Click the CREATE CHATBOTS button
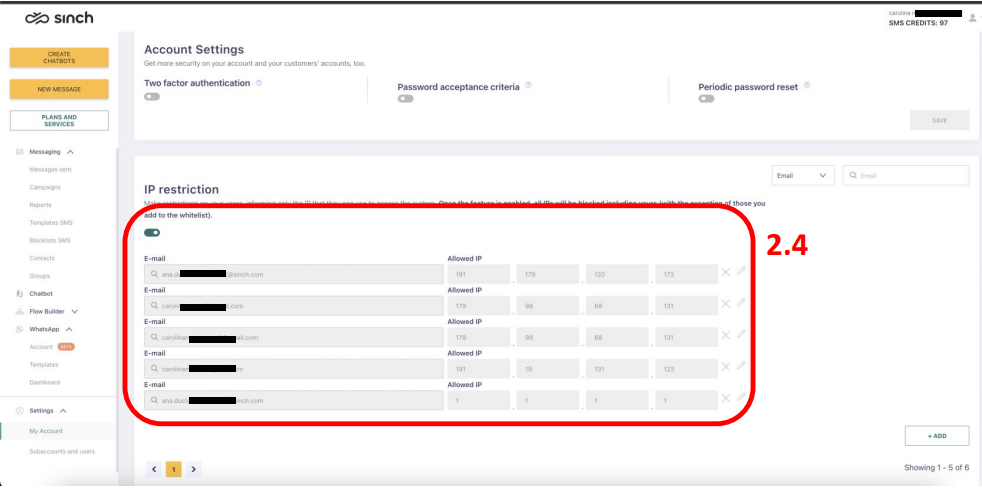982x489 pixels. [59, 58]
